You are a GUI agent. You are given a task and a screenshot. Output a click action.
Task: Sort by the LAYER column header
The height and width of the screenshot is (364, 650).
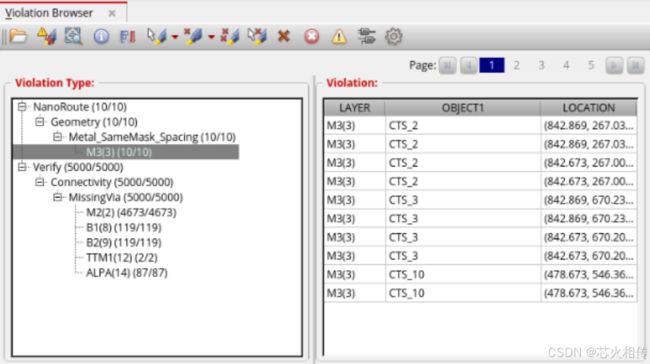(354, 108)
